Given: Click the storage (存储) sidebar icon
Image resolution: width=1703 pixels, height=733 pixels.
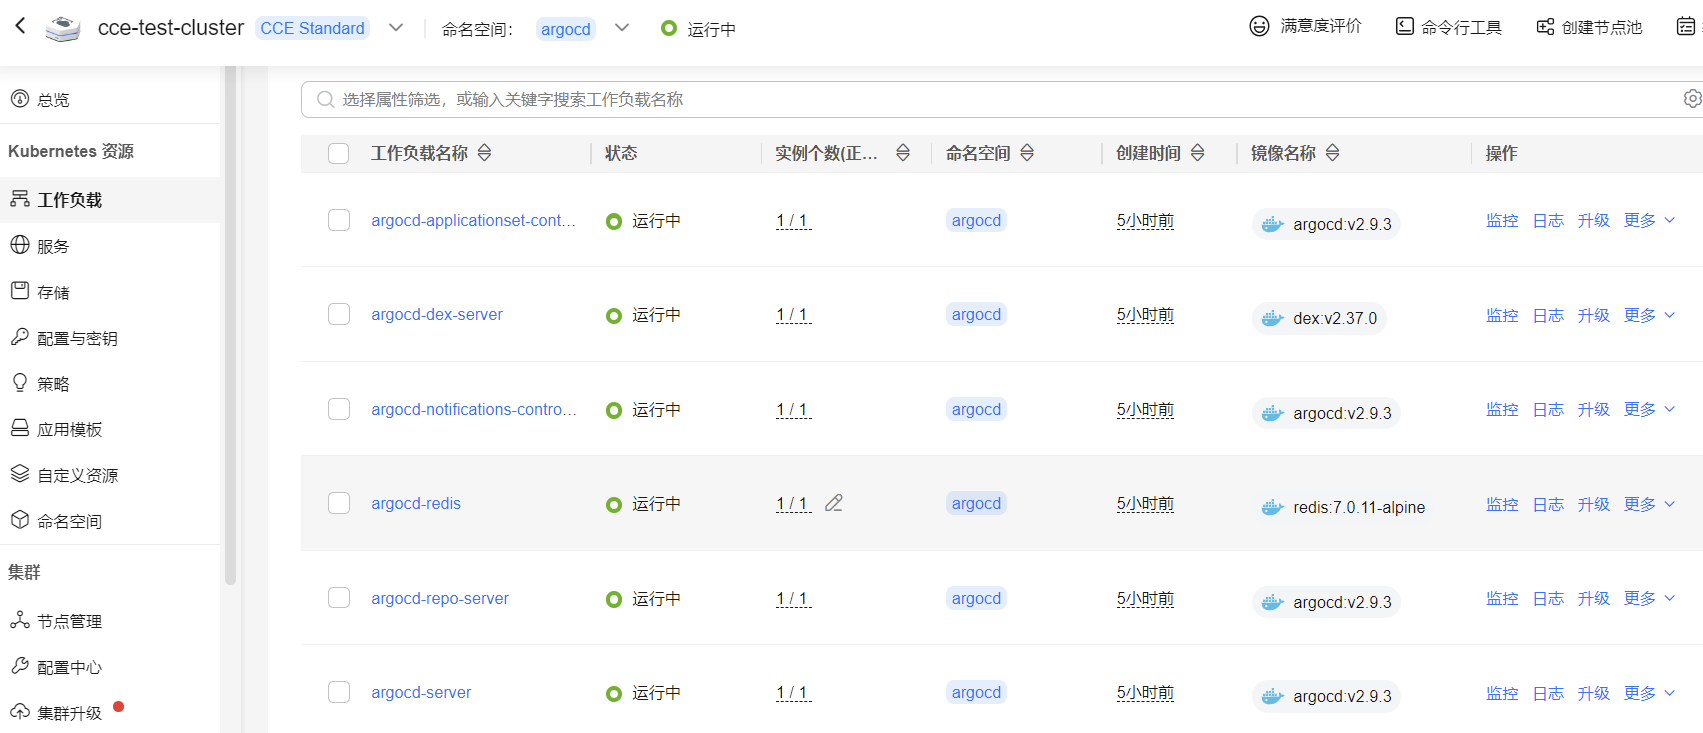Looking at the screenshot, I should (x=19, y=291).
